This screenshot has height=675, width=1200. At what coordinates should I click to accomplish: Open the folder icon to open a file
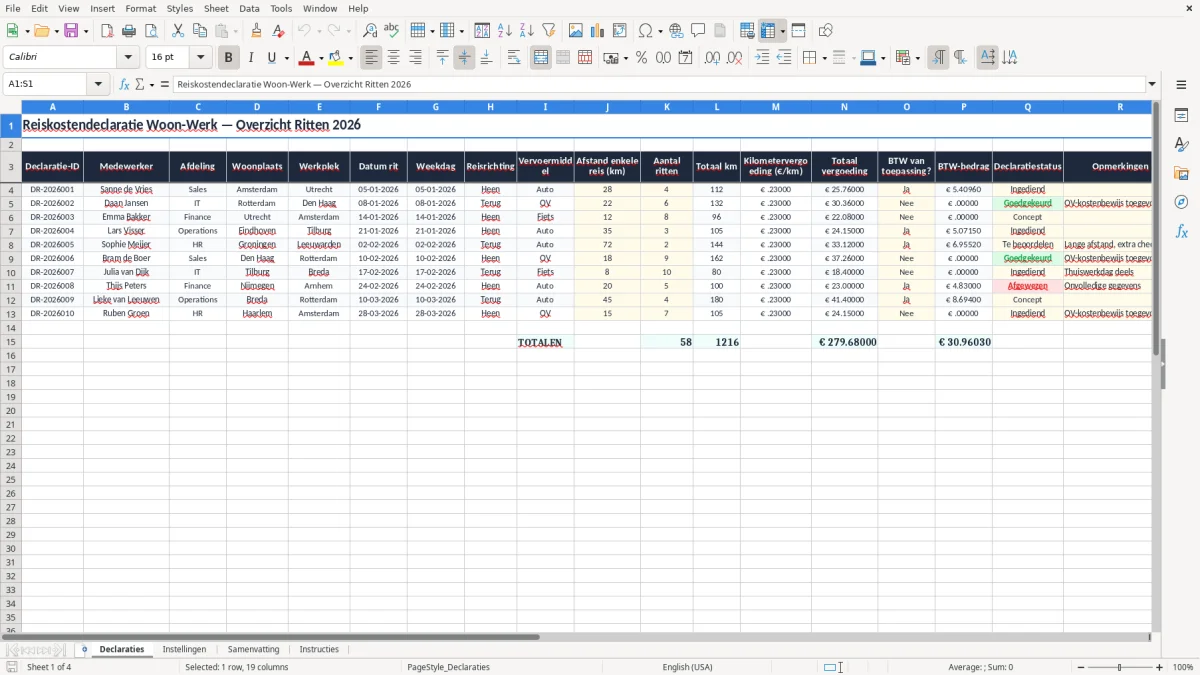tap(40, 31)
